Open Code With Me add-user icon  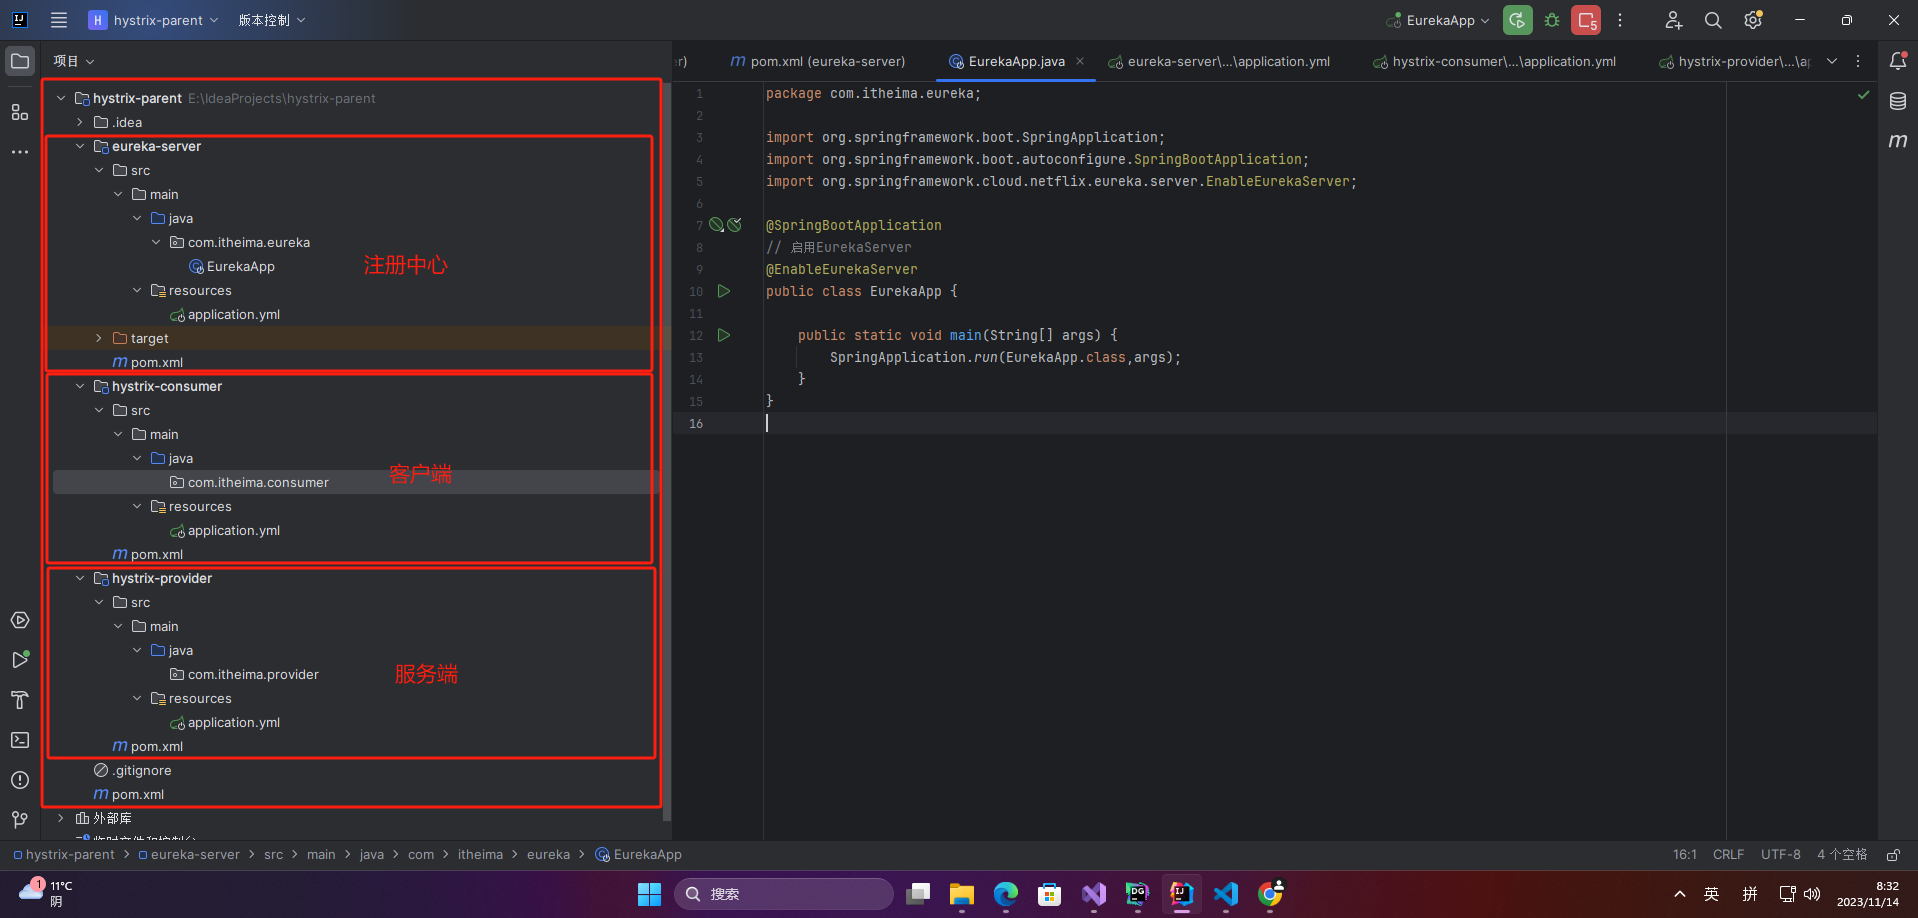(x=1673, y=20)
